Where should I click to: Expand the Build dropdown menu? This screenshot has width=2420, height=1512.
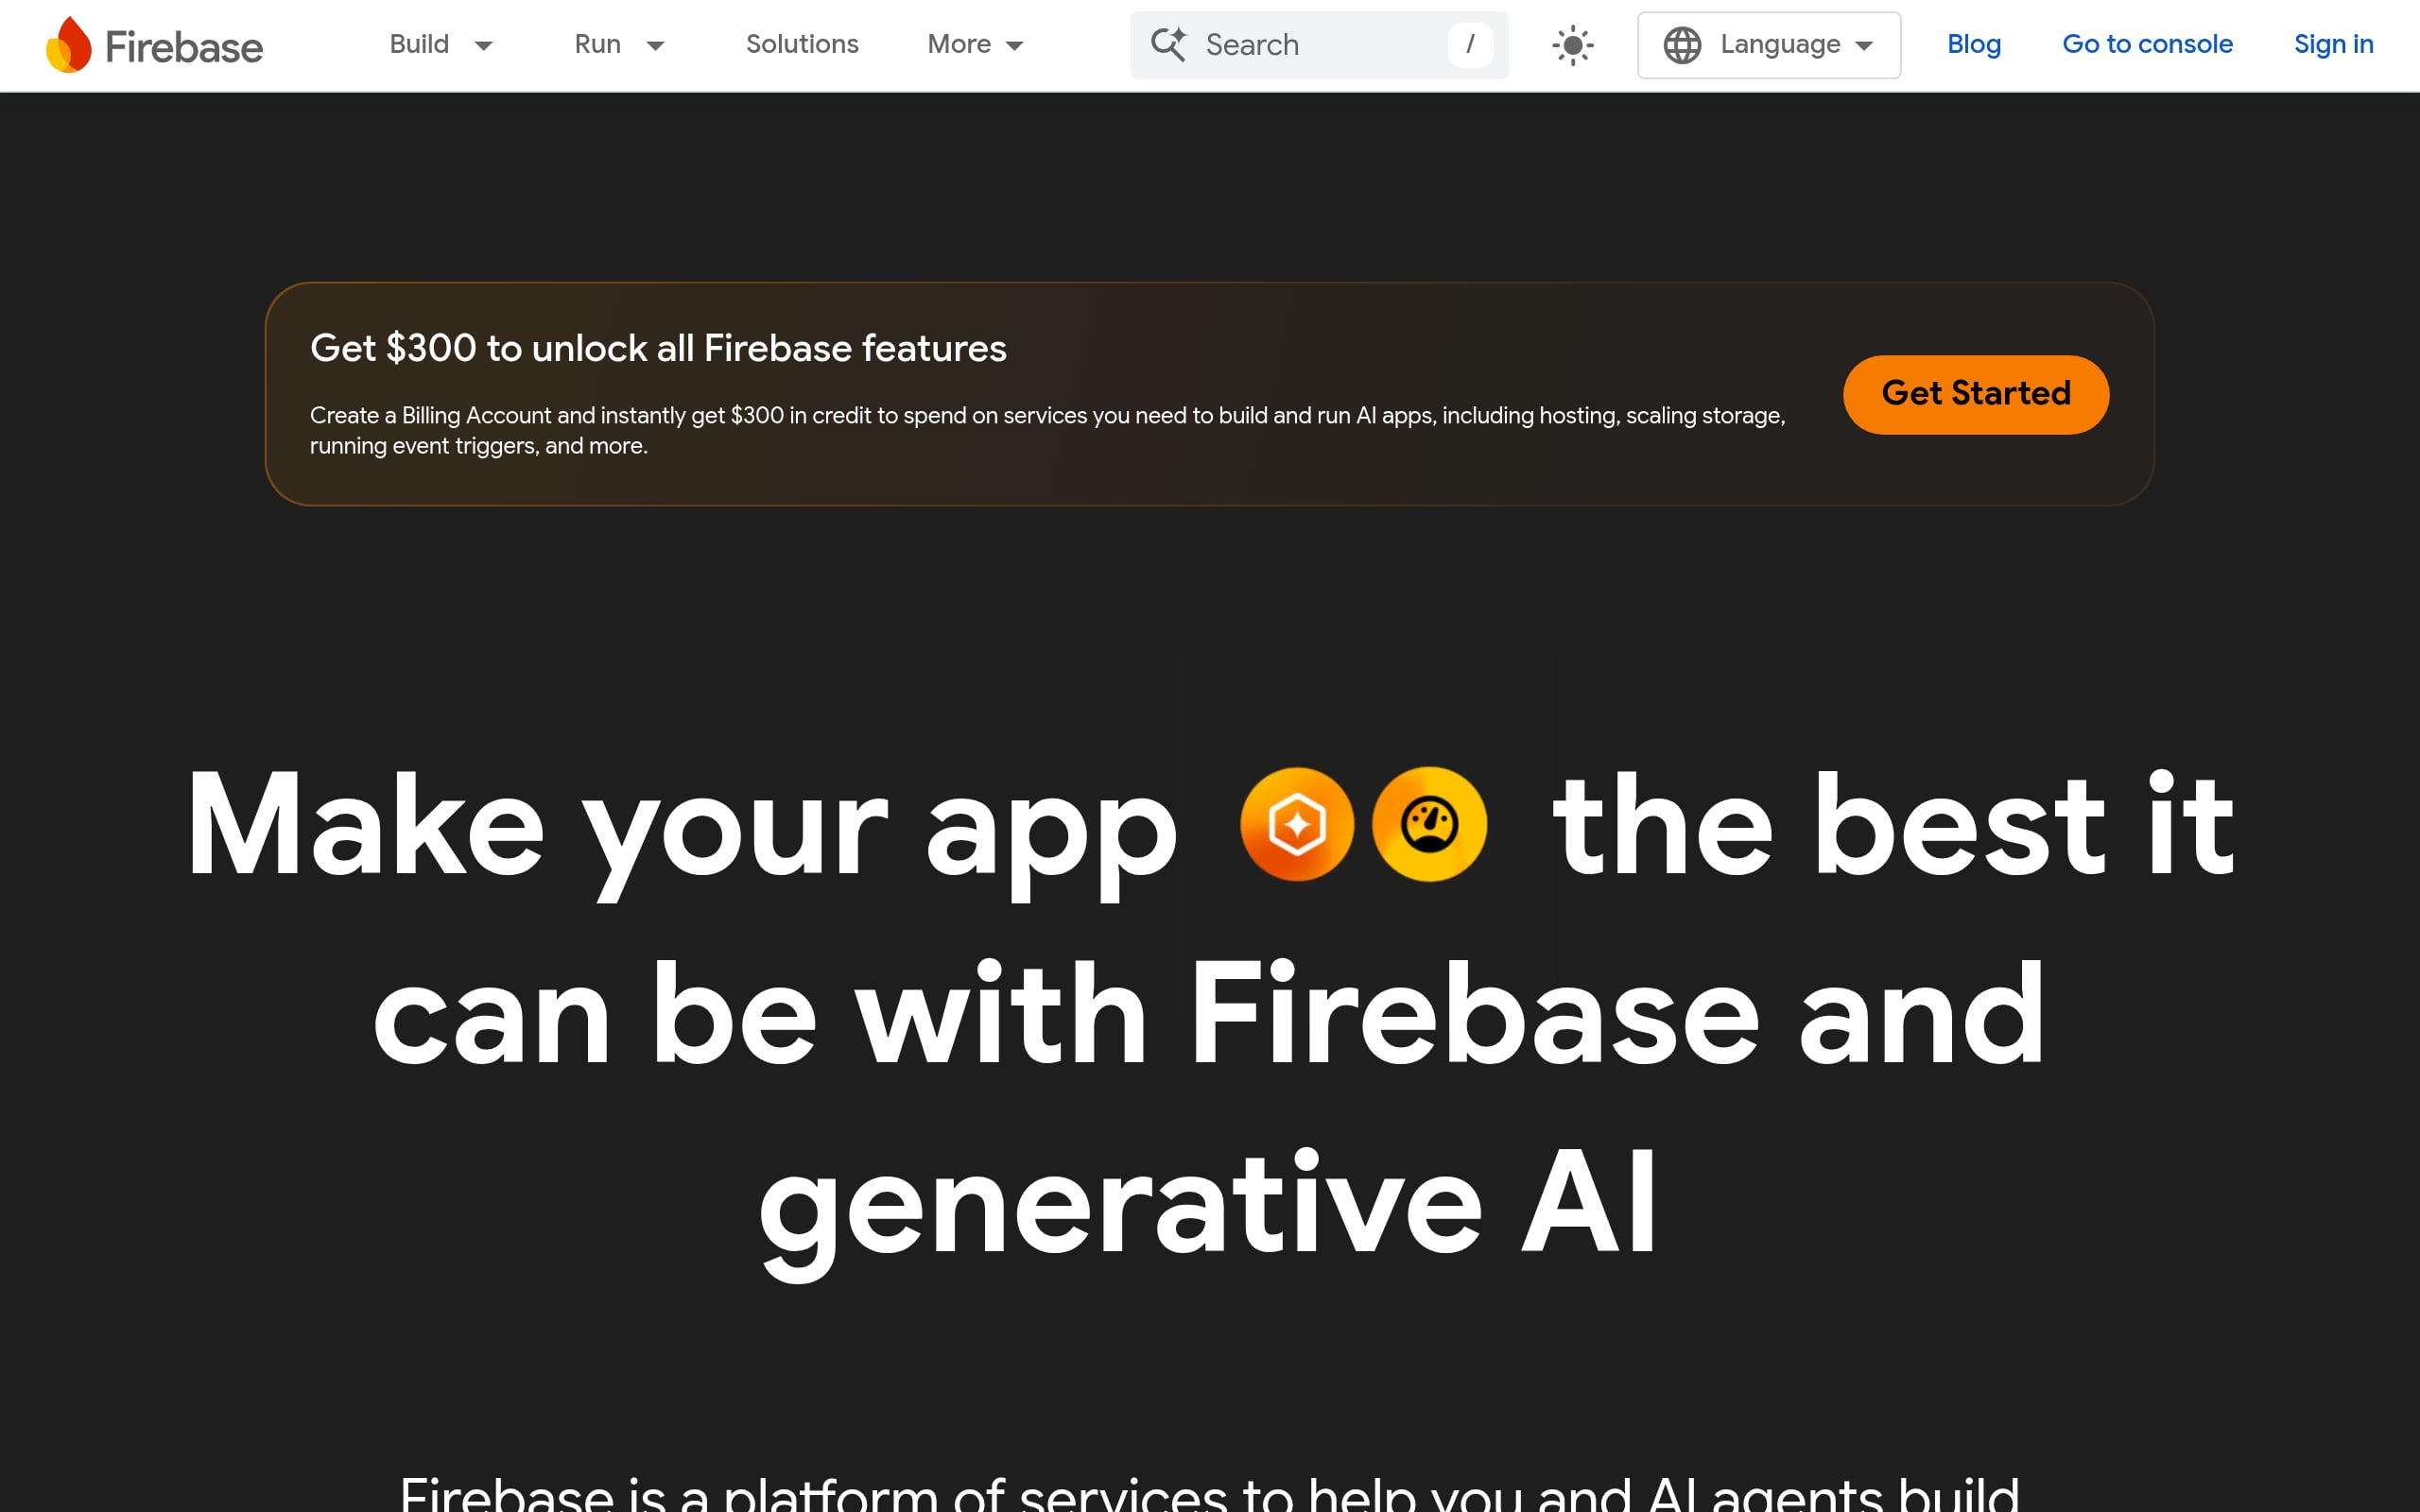click(x=484, y=46)
